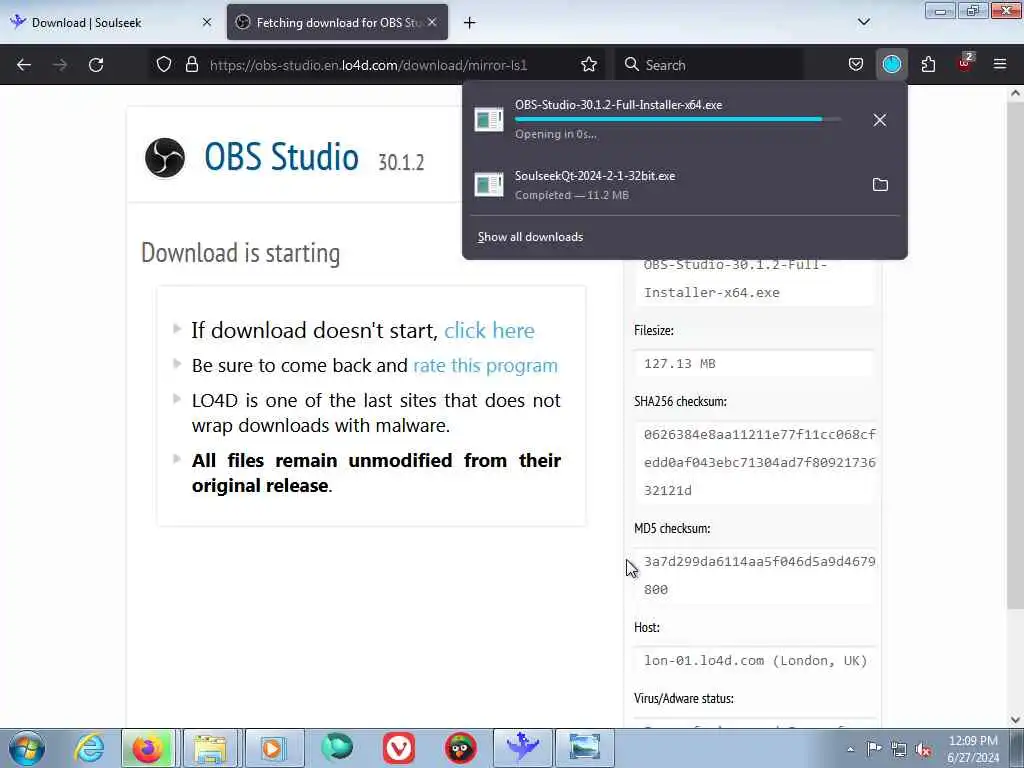Screen dimensions: 1024x768
Task: Click the SHA256 checksum value starting 0626384e
Action: (760, 462)
